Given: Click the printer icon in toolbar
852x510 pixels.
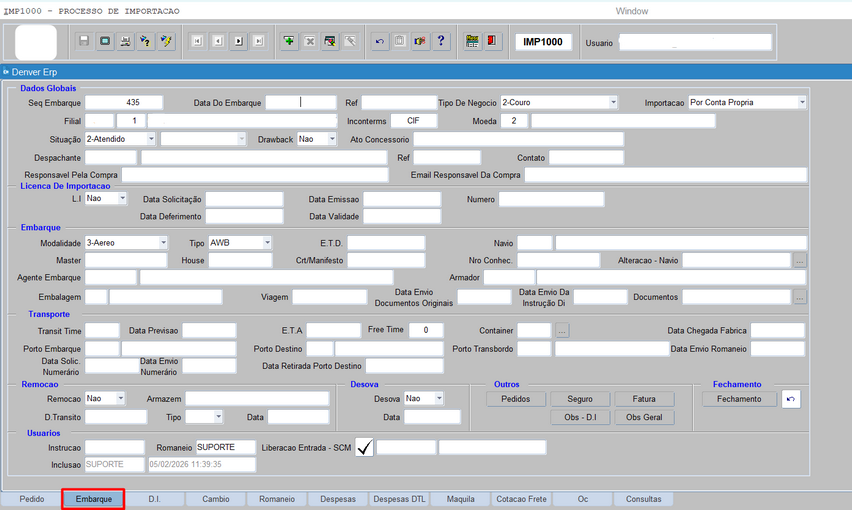Looking at the screenshot, I should [125, 41].
